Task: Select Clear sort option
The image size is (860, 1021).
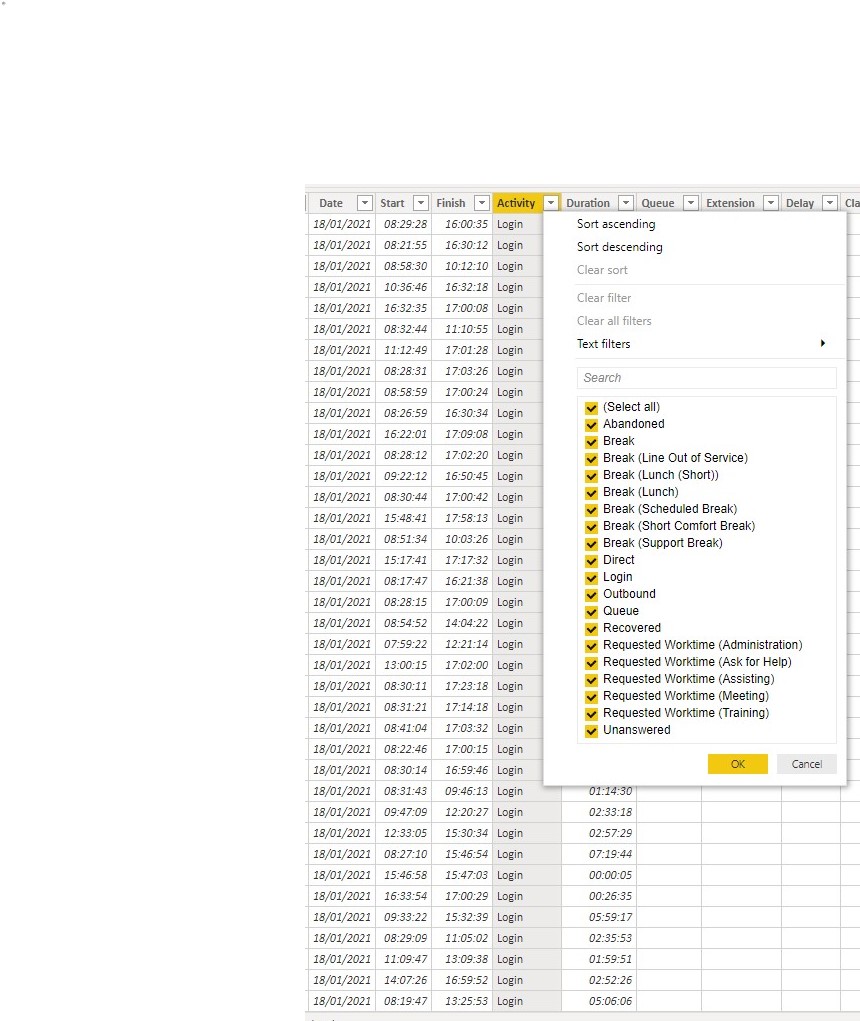Action: coord(602,270)
